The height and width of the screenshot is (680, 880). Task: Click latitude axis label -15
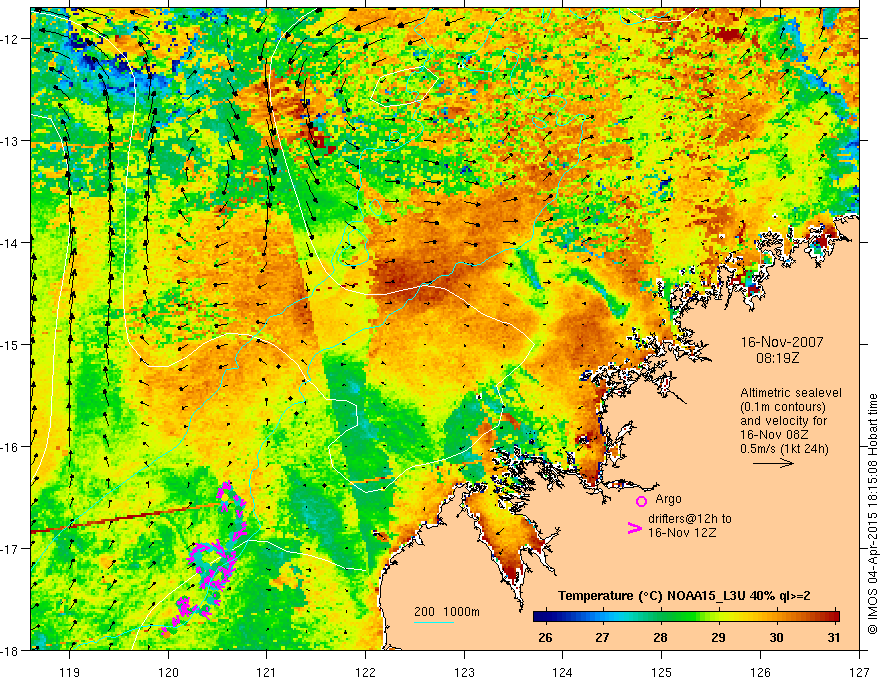(10, 344)
